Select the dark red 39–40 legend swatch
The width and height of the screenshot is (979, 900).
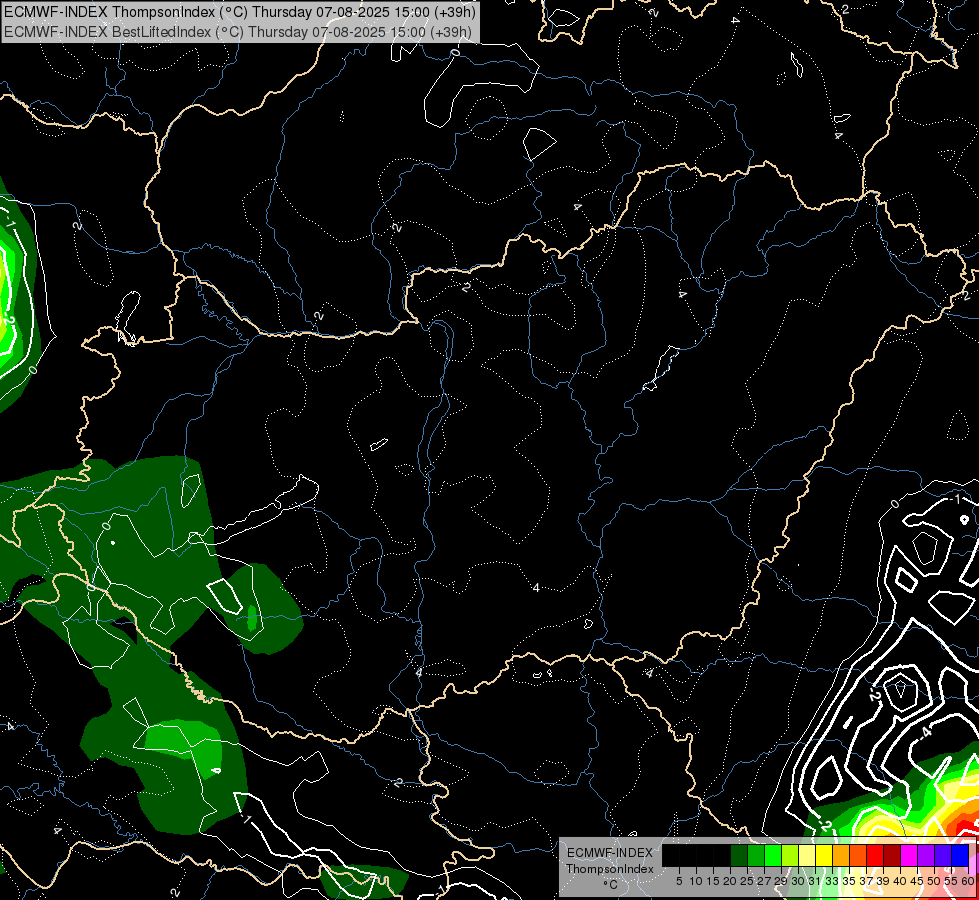tap(892, 855)
